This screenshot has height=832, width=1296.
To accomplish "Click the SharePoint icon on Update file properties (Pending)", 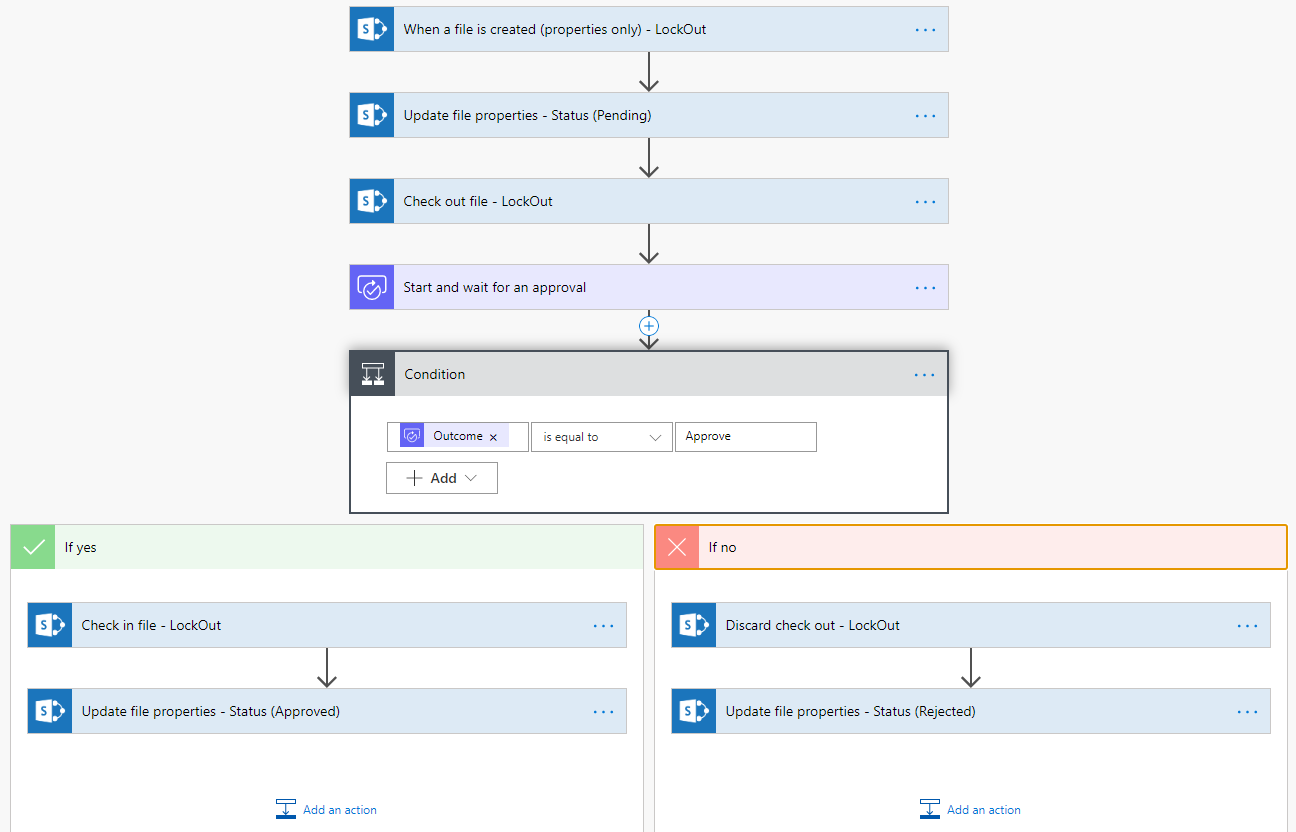I will click(x=371, y=115).
